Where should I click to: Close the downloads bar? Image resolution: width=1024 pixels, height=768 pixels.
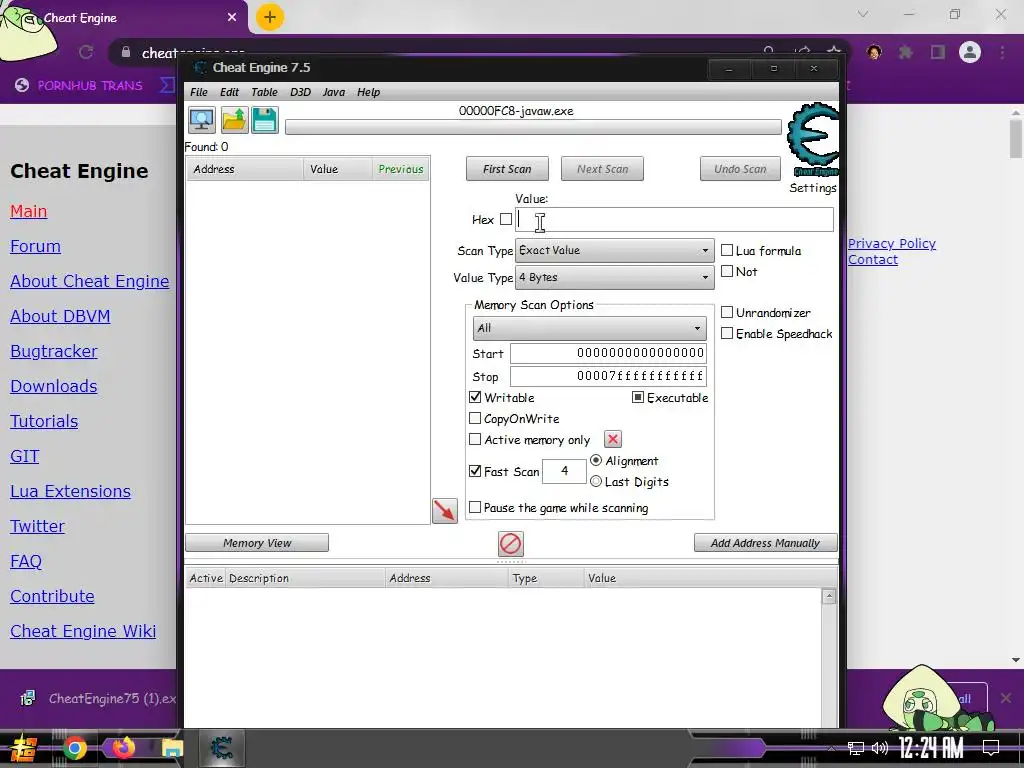[x=1006, y=698]
